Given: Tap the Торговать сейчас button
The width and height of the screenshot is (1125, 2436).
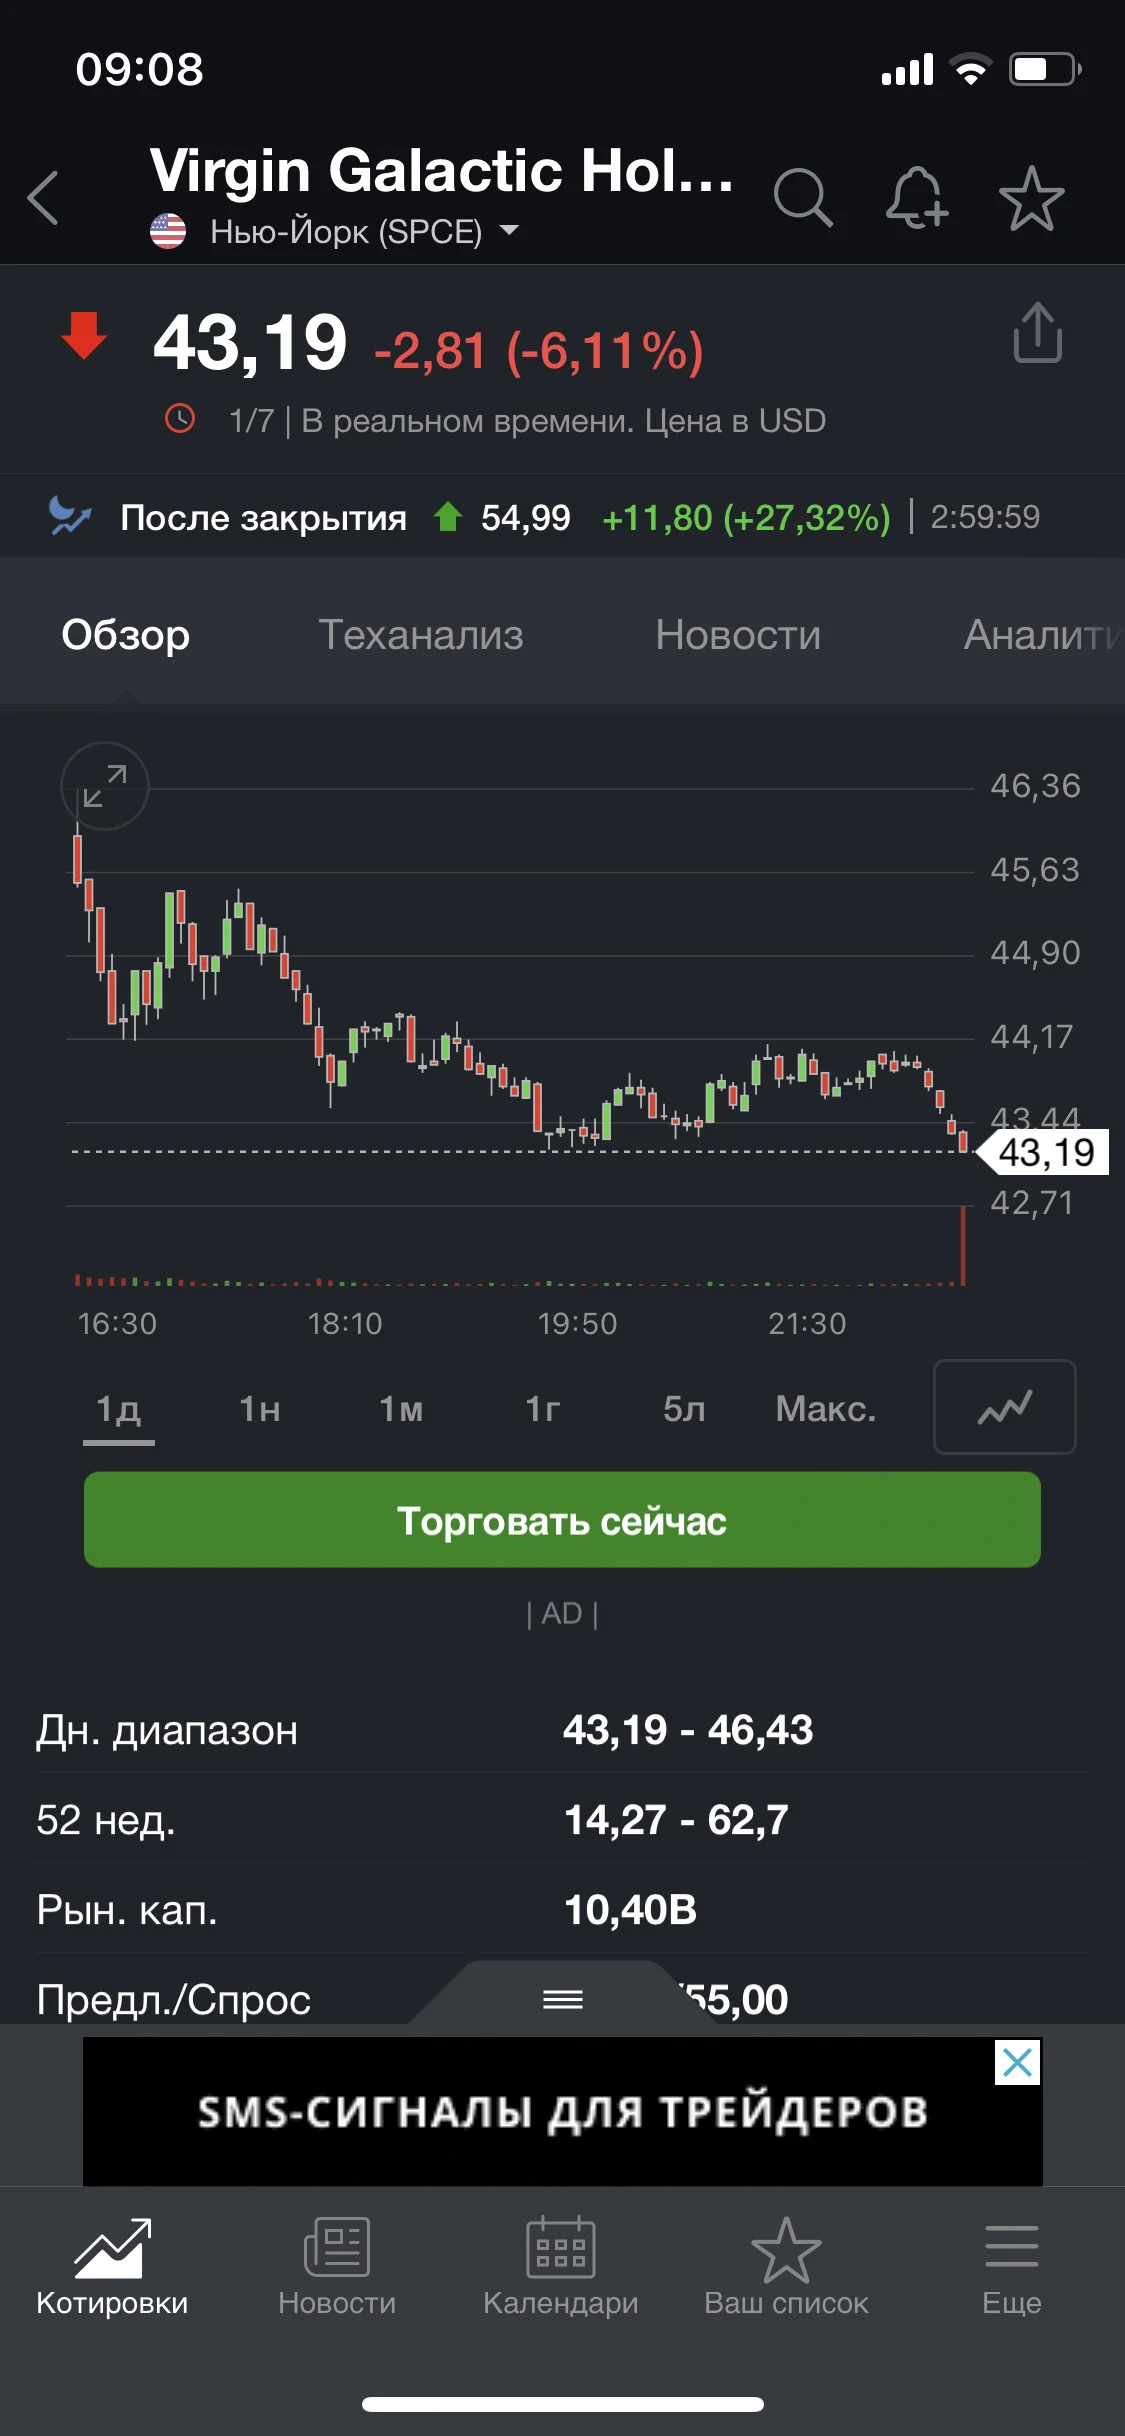Looking at the screenshot, I should click(x=562, y=1519).
